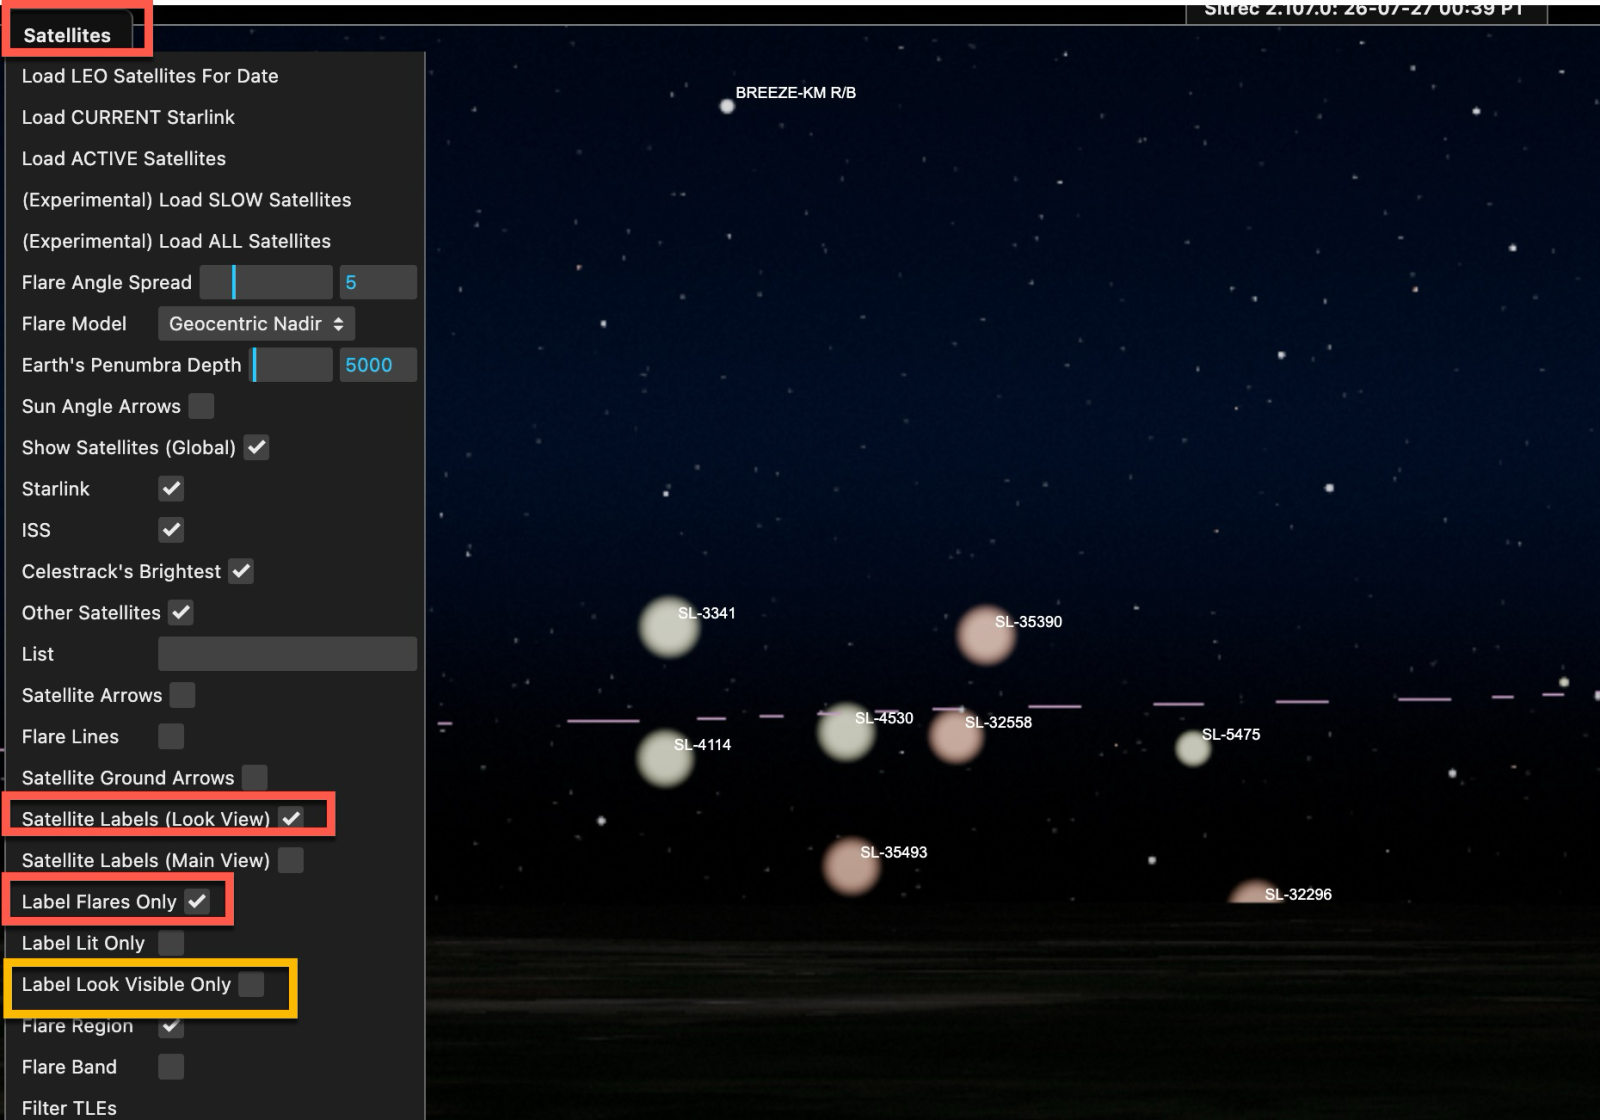Toggle Celestrack's Brightest checkbox

pos(241,571)
